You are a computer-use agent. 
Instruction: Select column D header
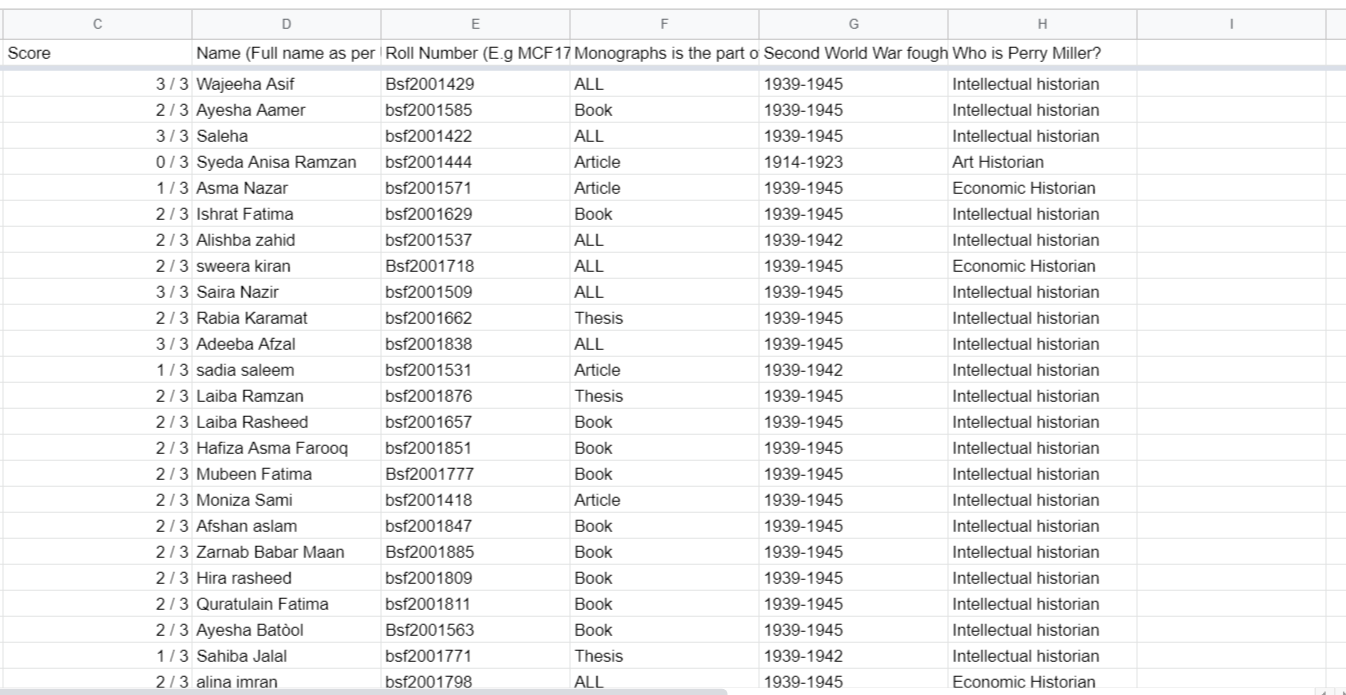[286, 24]
